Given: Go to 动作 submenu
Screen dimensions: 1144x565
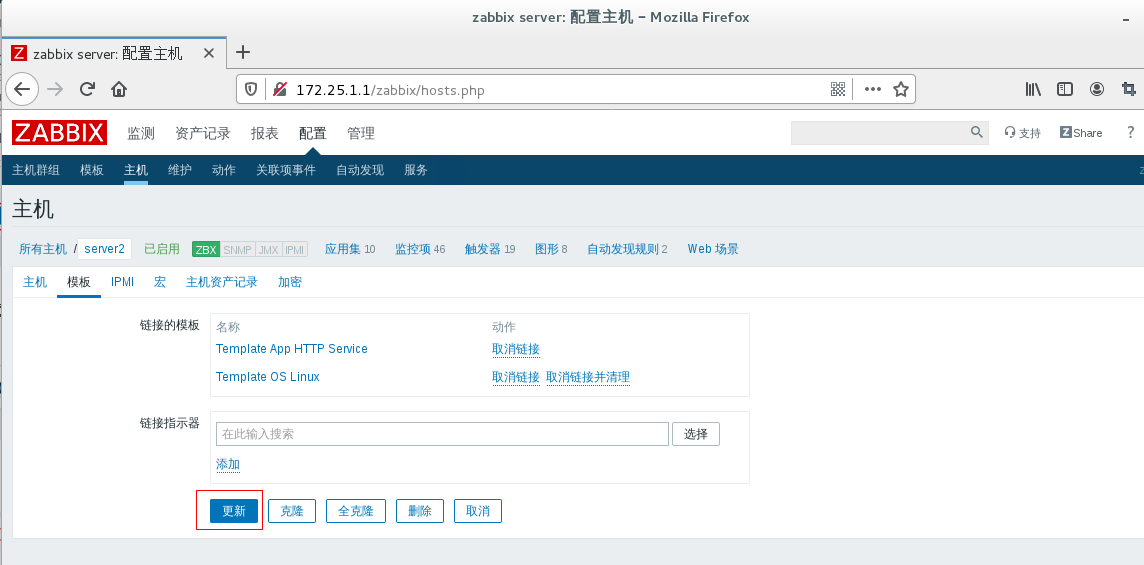Looking at the screenshot, I should pos(224,170).
